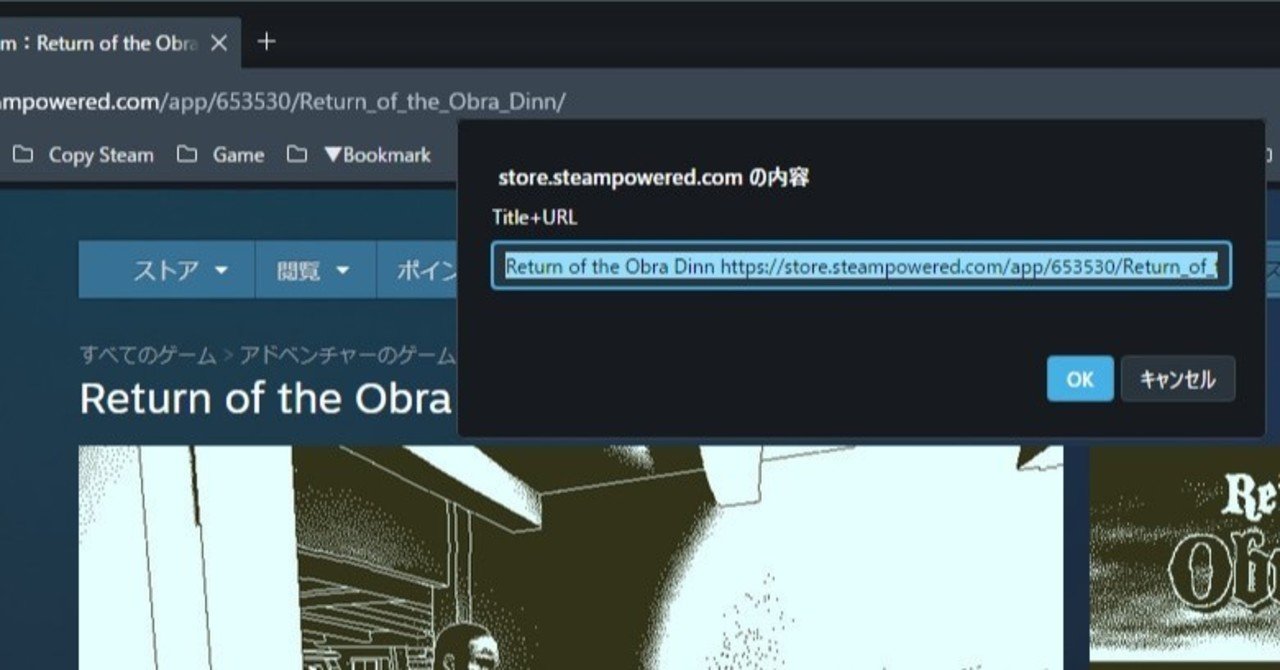
Task: Click the Obra Dinn header capsule image
Action: (1185, 557)
